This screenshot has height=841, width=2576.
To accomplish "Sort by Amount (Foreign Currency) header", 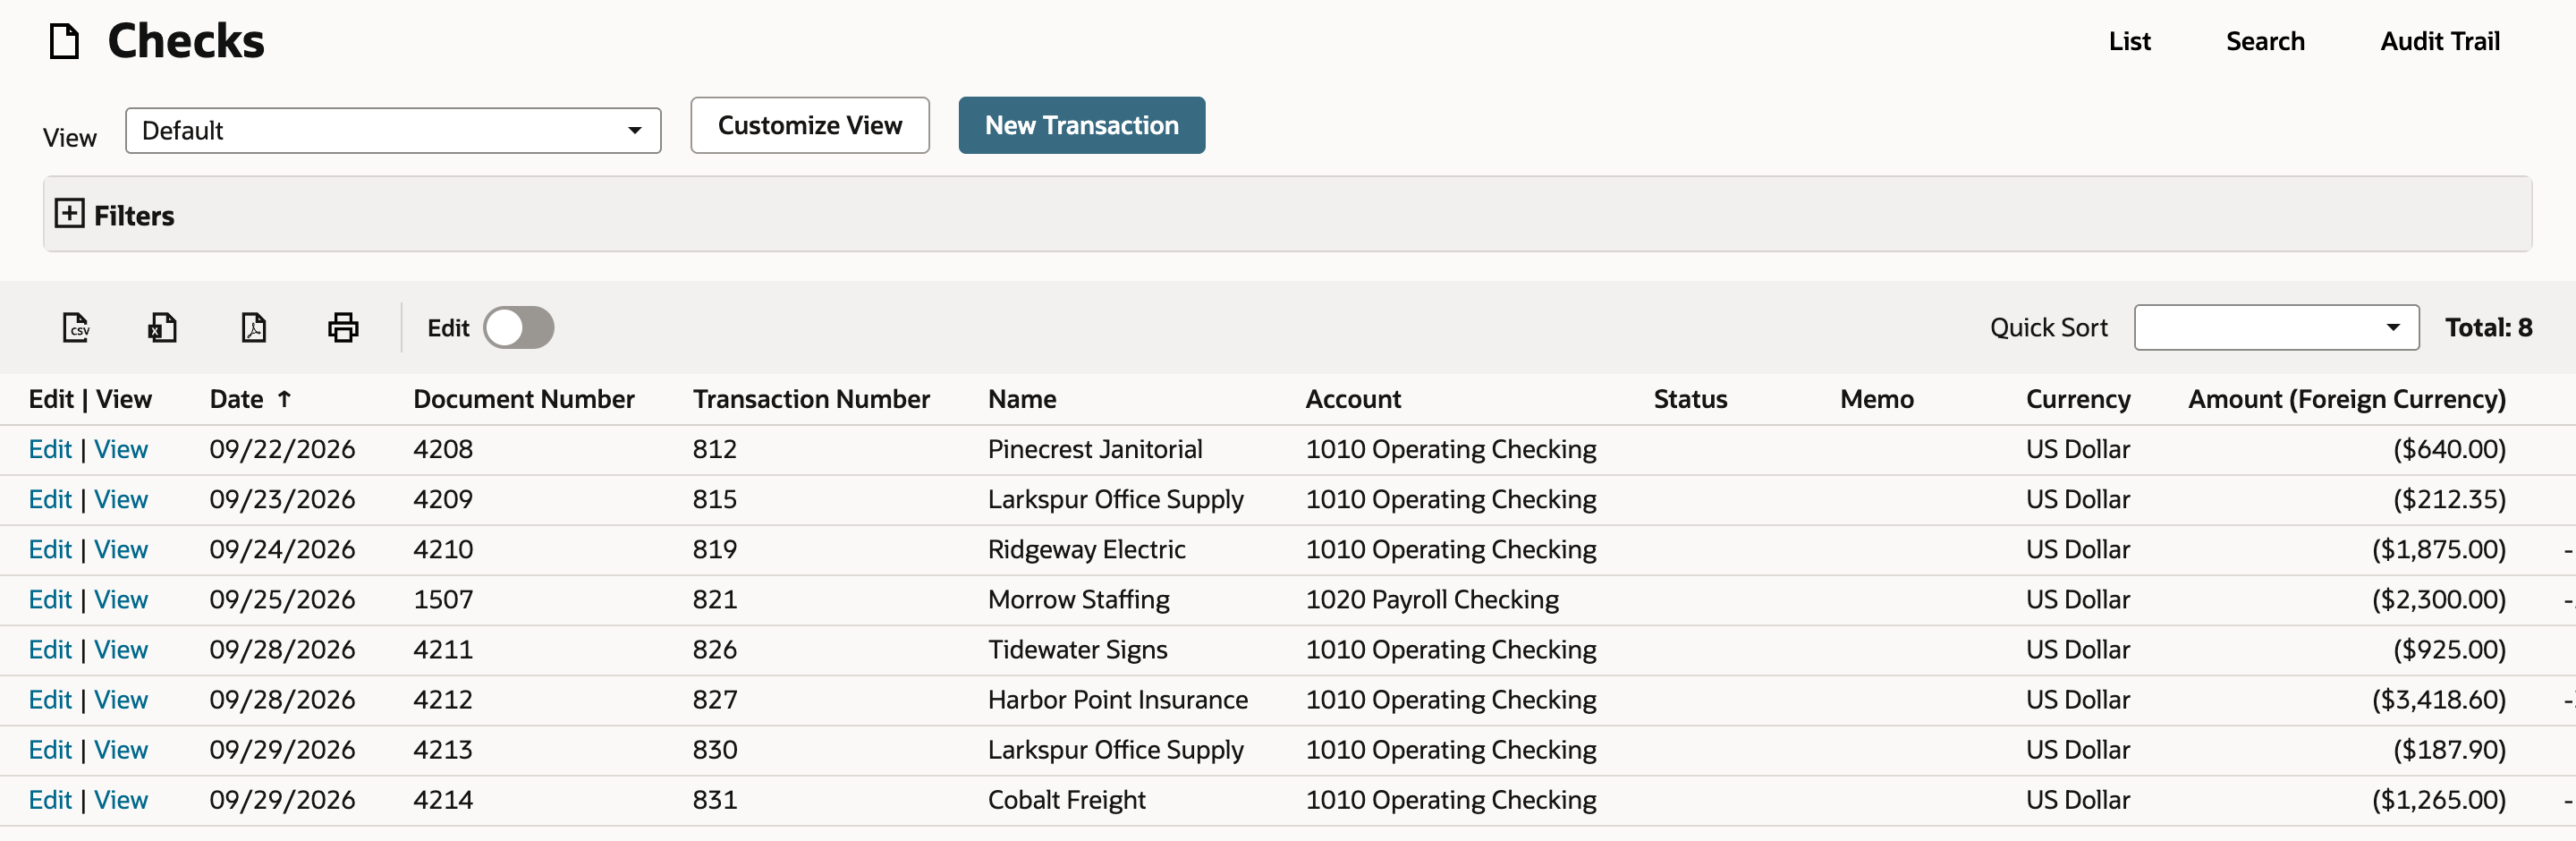I will 2346,399.
